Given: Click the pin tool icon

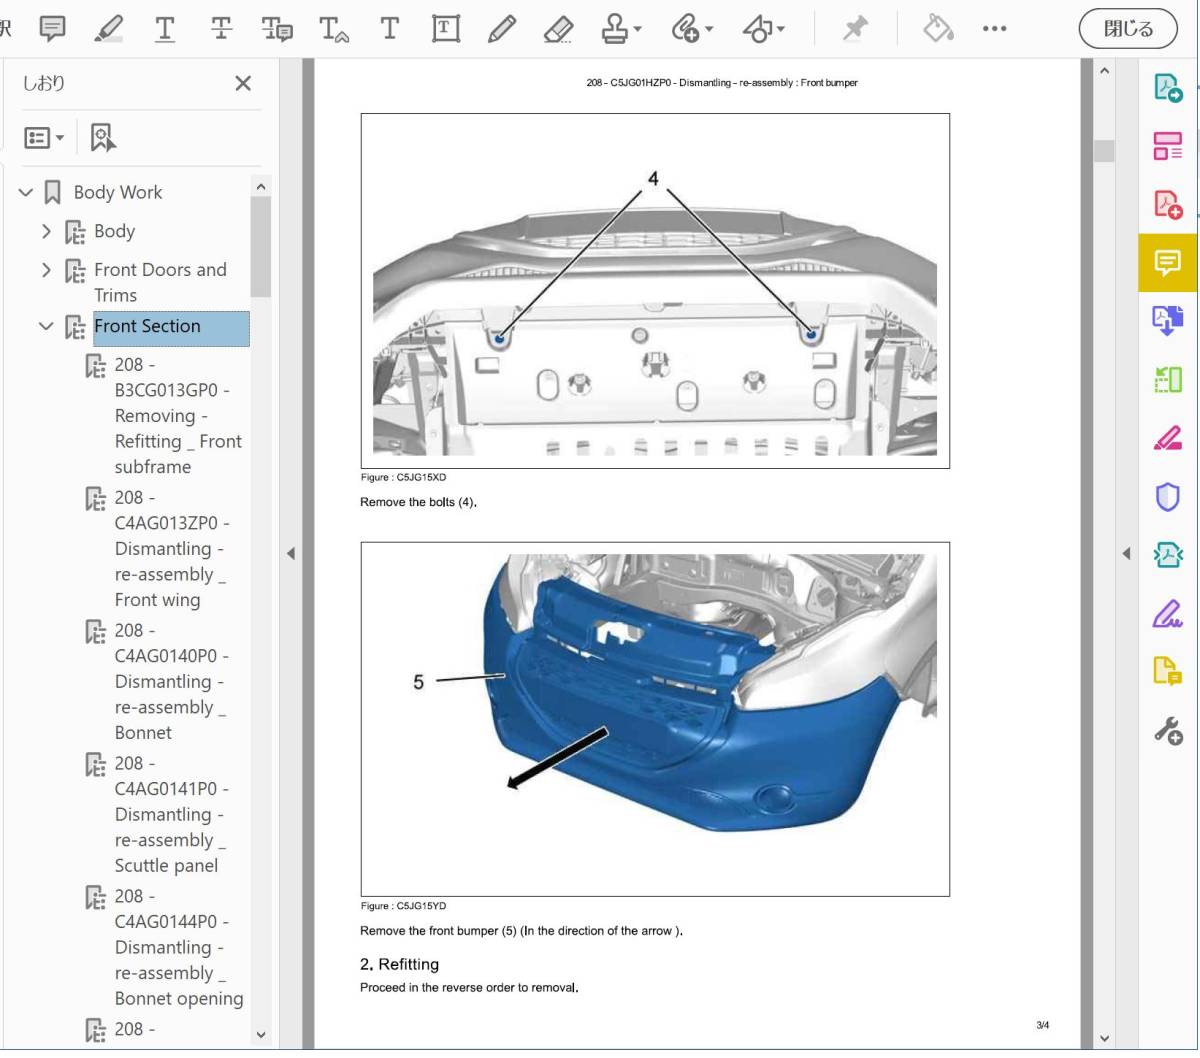Looking at the screenshot, I should click(x=855, y=28).
